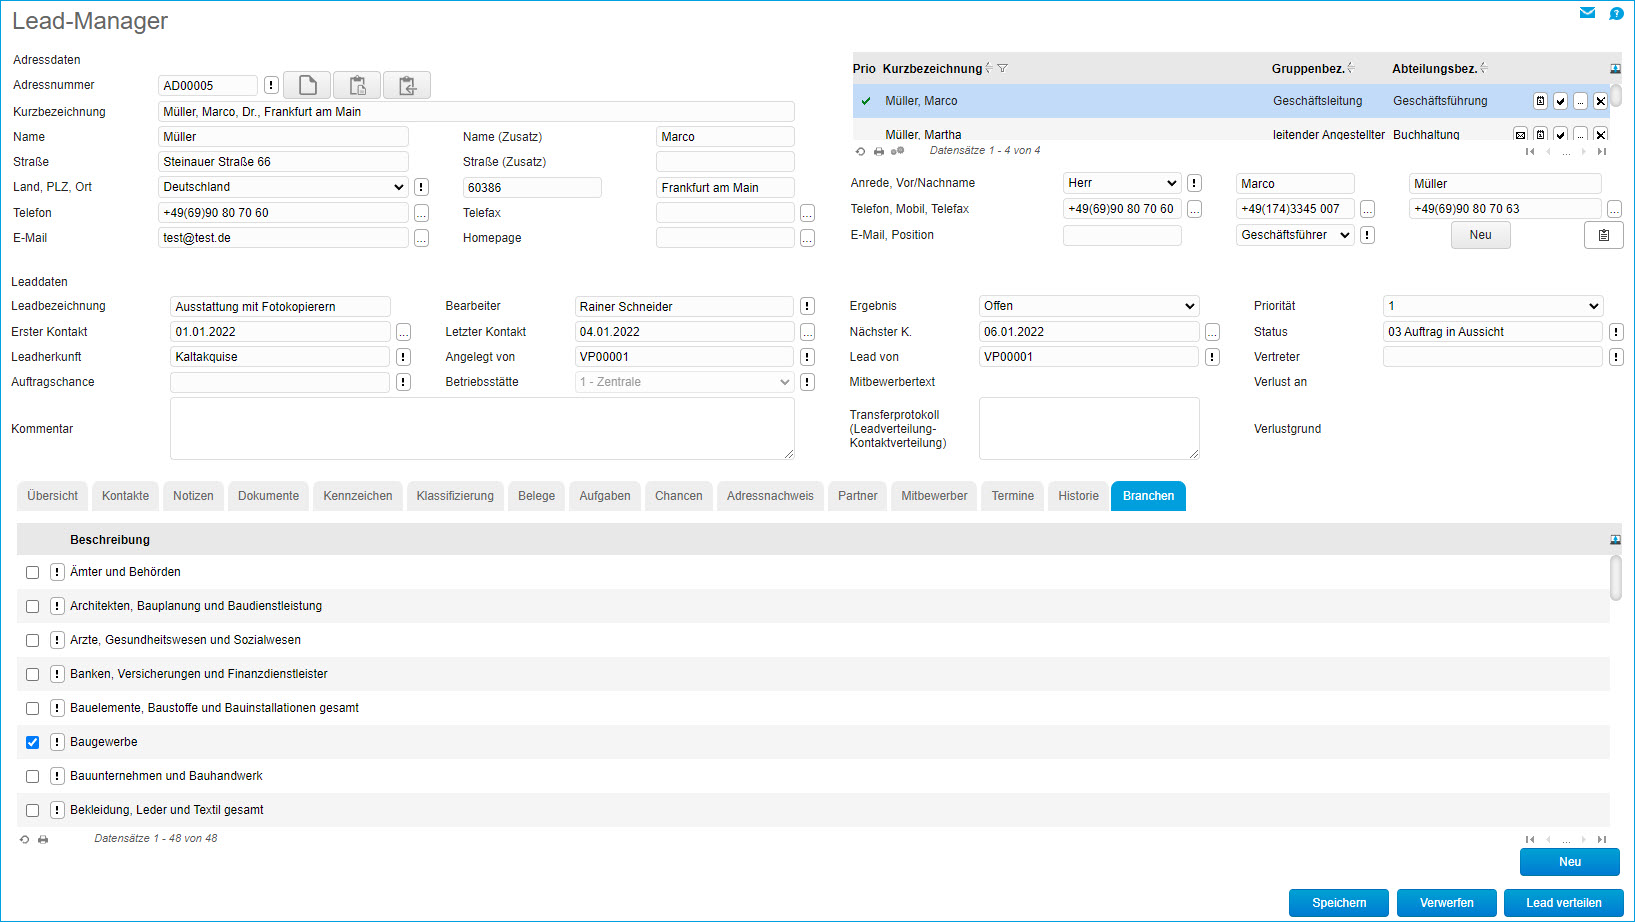This screenshot has height=922, width=1635.
Task: Uncheck the Baugewerbe checkbox
Action: 33,742
